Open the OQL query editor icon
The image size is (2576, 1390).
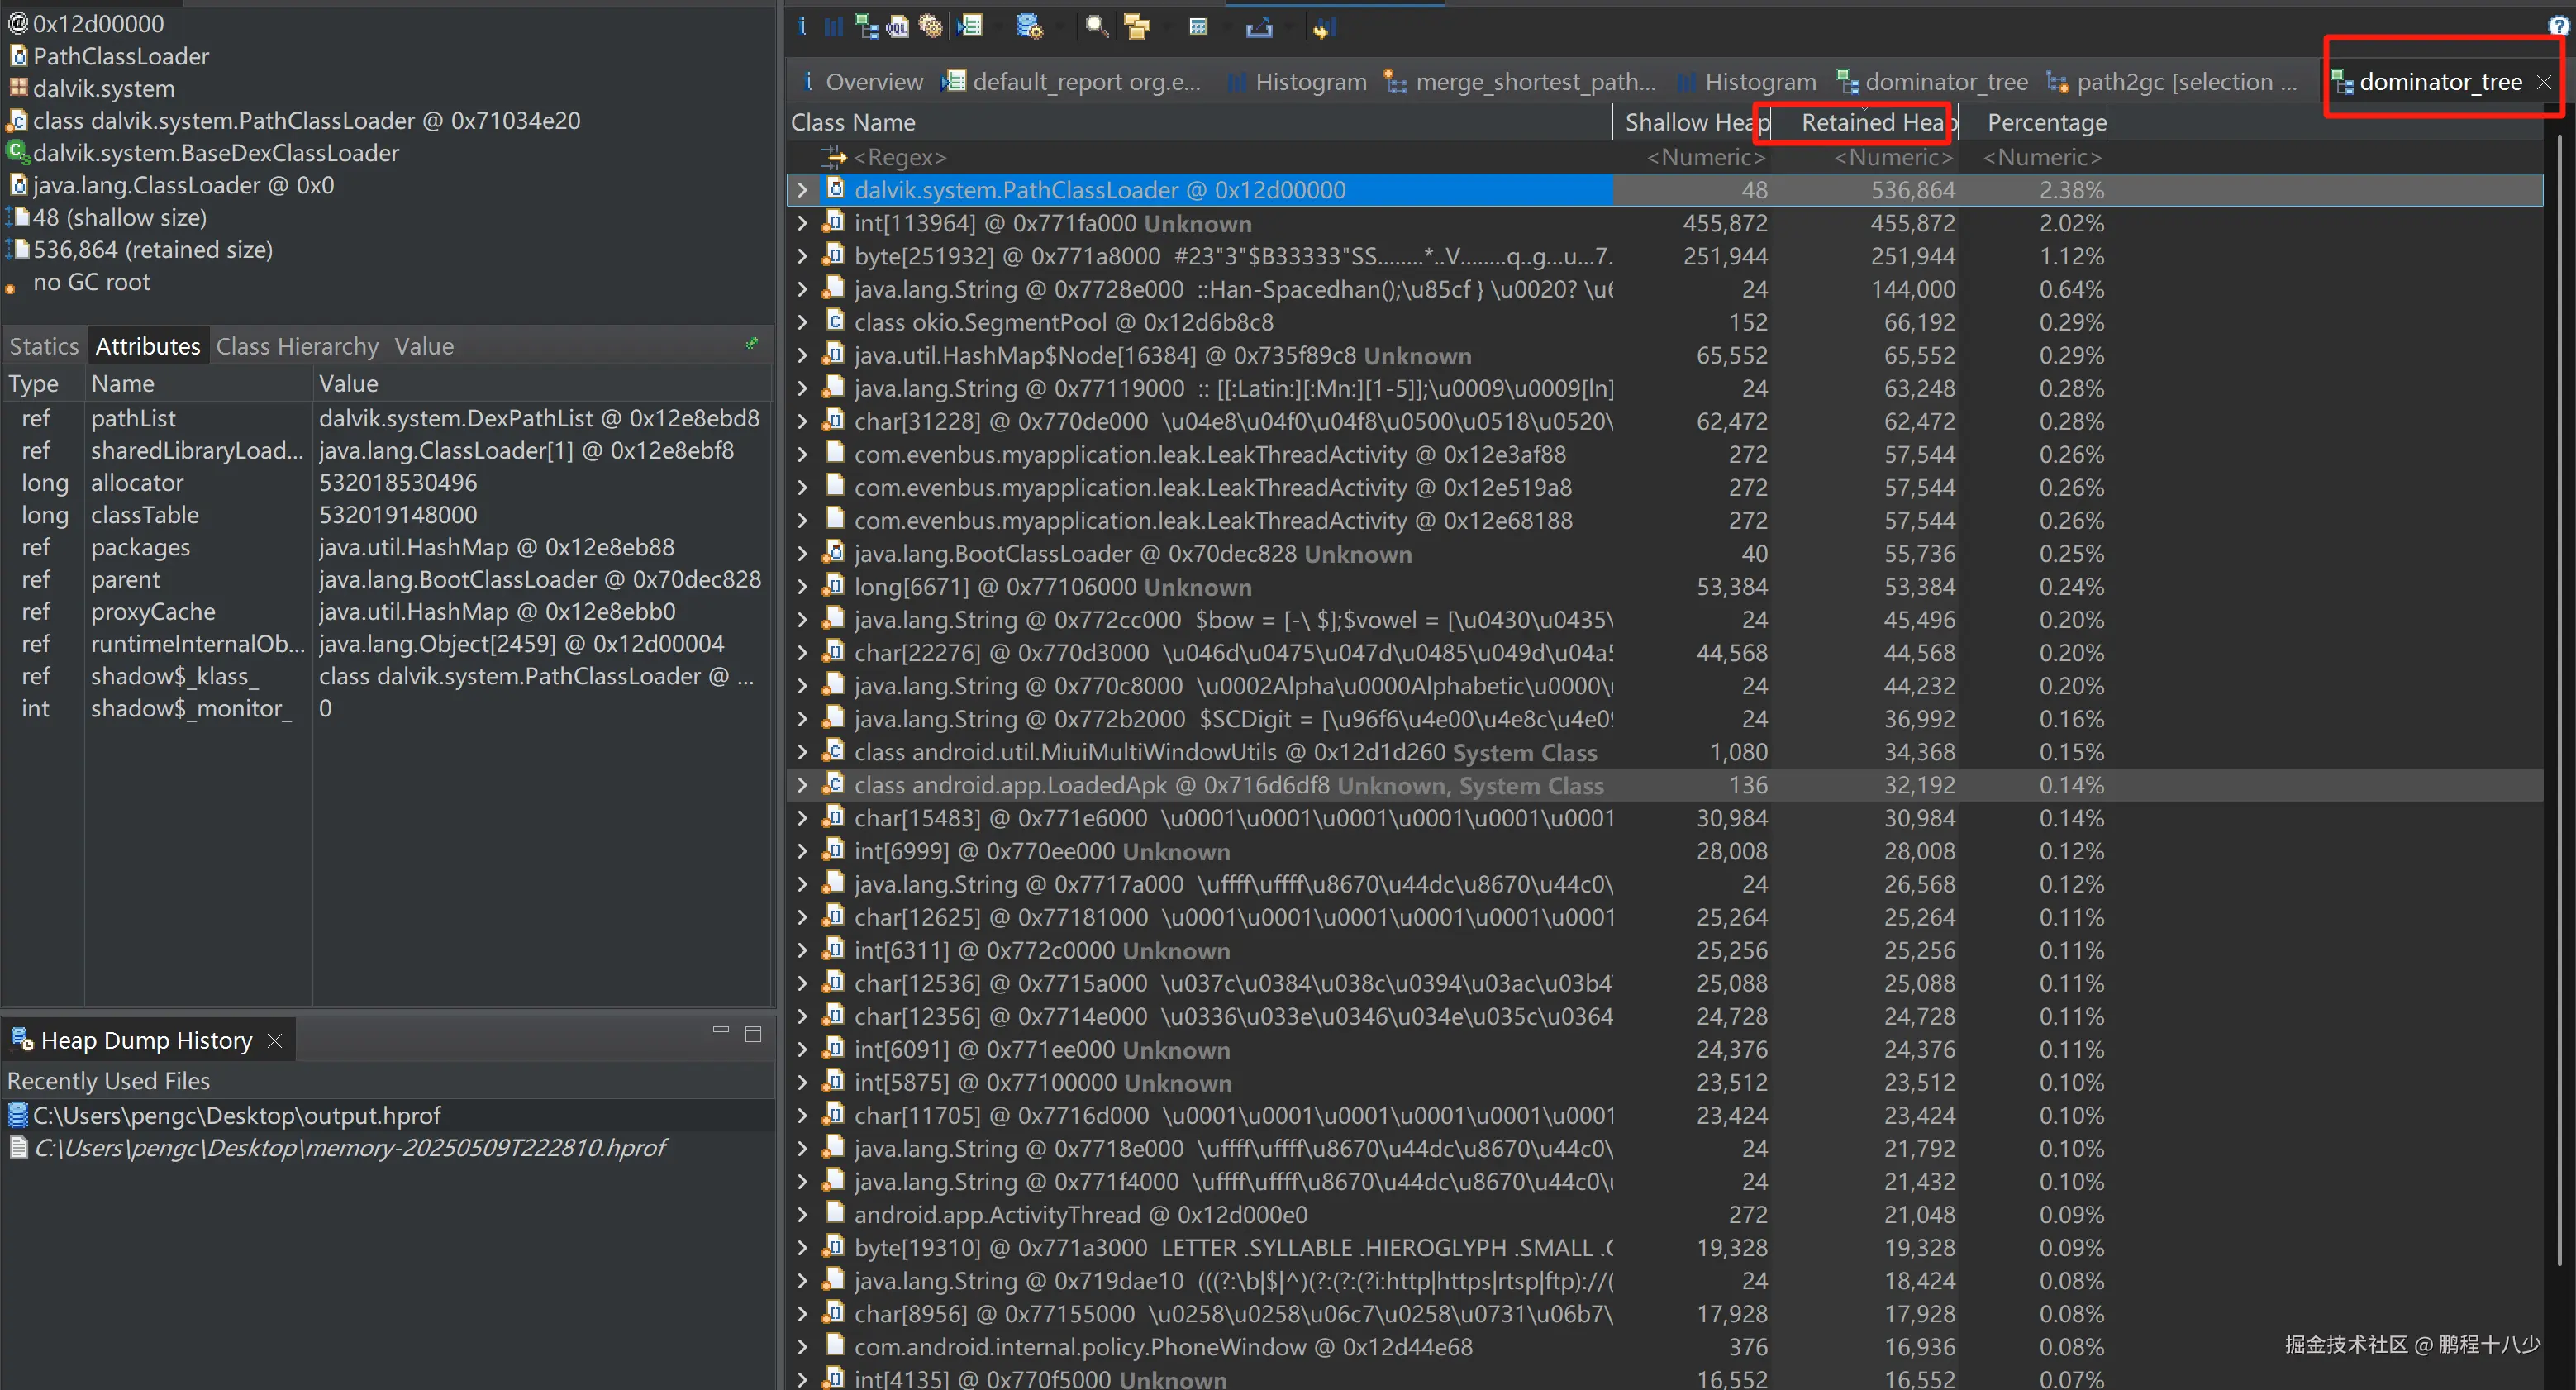pos(898,27)
